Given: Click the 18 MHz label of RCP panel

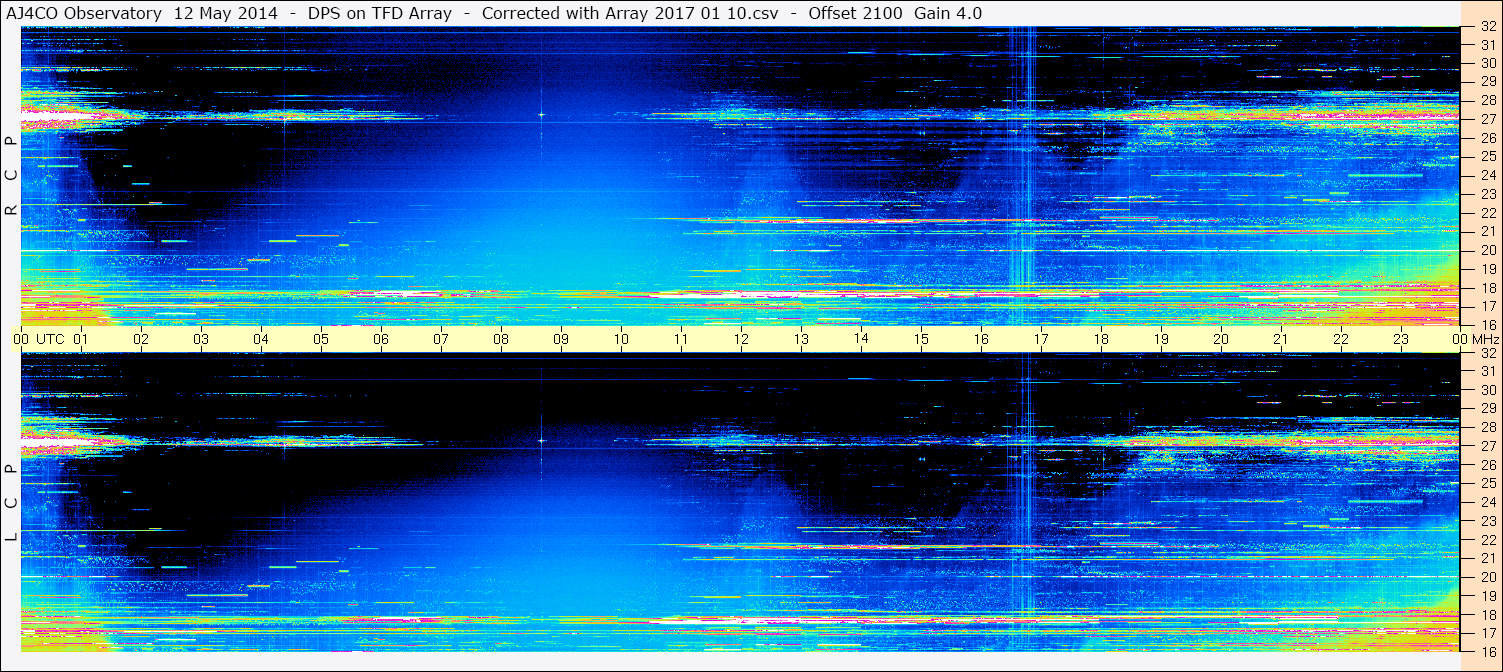Looking at the screenshot, I should tap(1488, 287).
